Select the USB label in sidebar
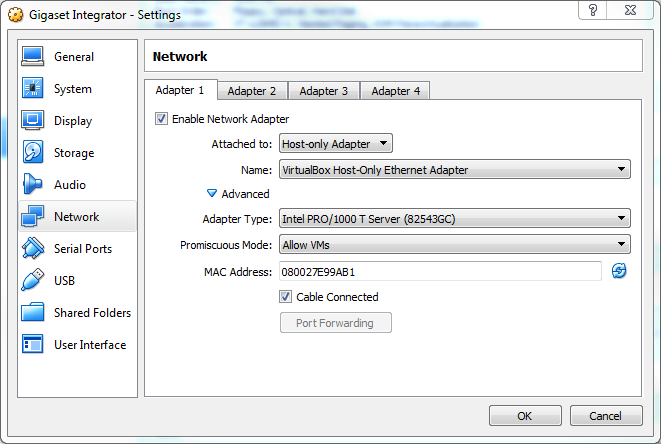661x444 pixels. point(64,280)
